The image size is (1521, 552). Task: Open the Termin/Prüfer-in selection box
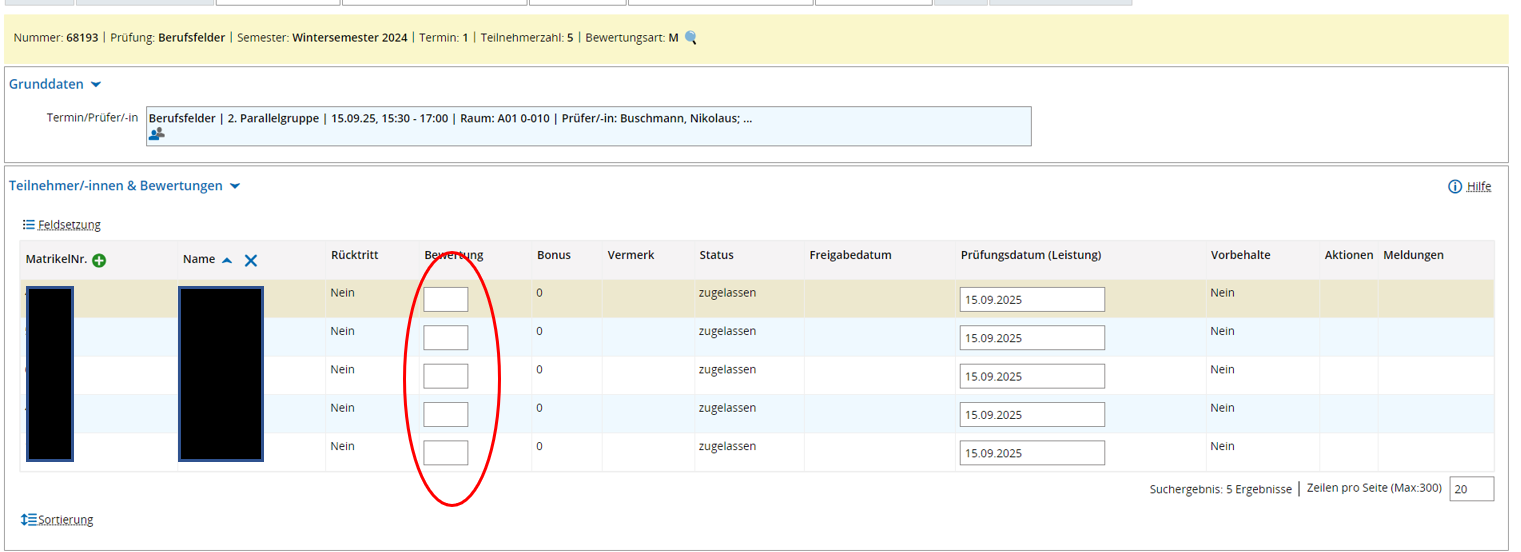(x=588, y=126)
